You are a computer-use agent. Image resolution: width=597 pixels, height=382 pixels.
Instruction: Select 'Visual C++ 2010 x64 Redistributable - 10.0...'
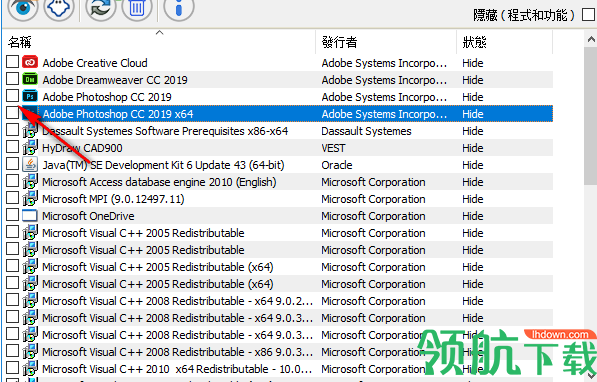click(x=177, y=369)
